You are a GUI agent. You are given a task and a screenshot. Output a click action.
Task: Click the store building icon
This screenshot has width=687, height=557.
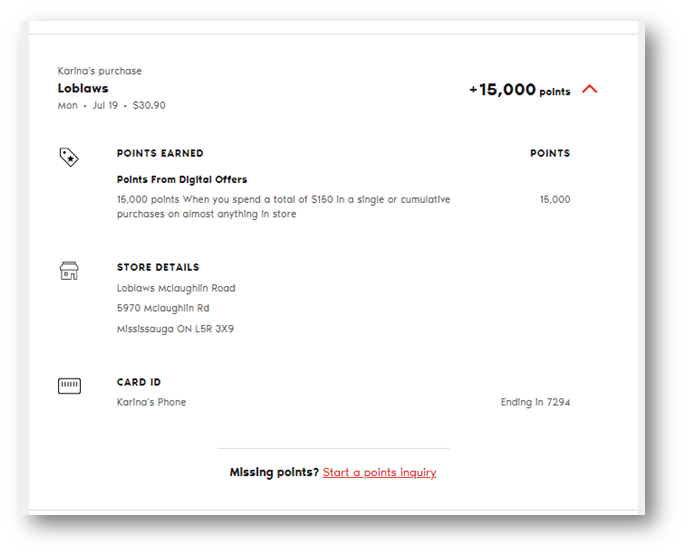click(x=69, y=271)
